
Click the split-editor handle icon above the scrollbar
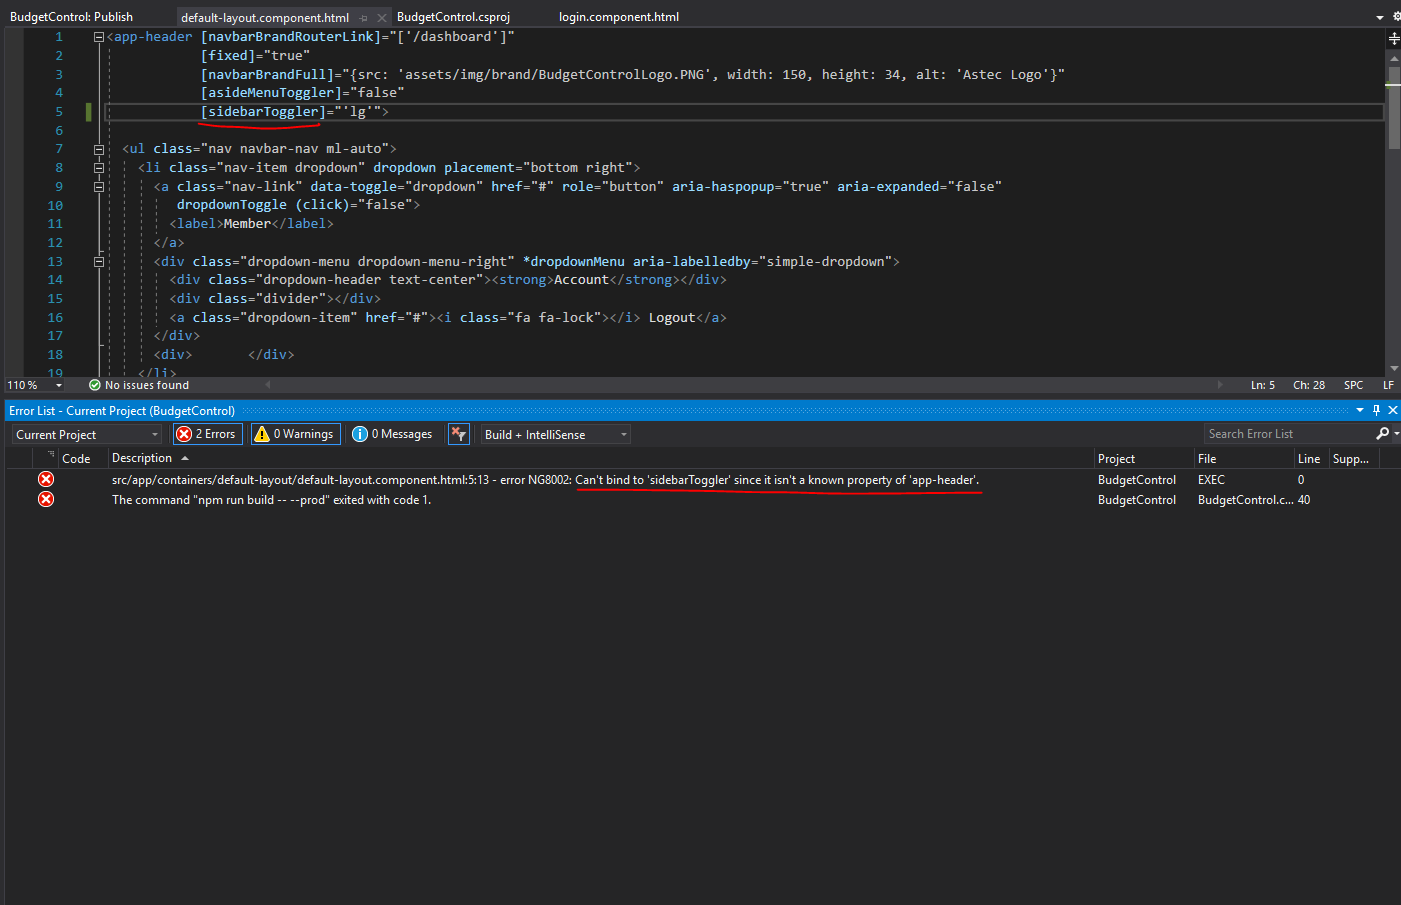(x=1393, y=38)
